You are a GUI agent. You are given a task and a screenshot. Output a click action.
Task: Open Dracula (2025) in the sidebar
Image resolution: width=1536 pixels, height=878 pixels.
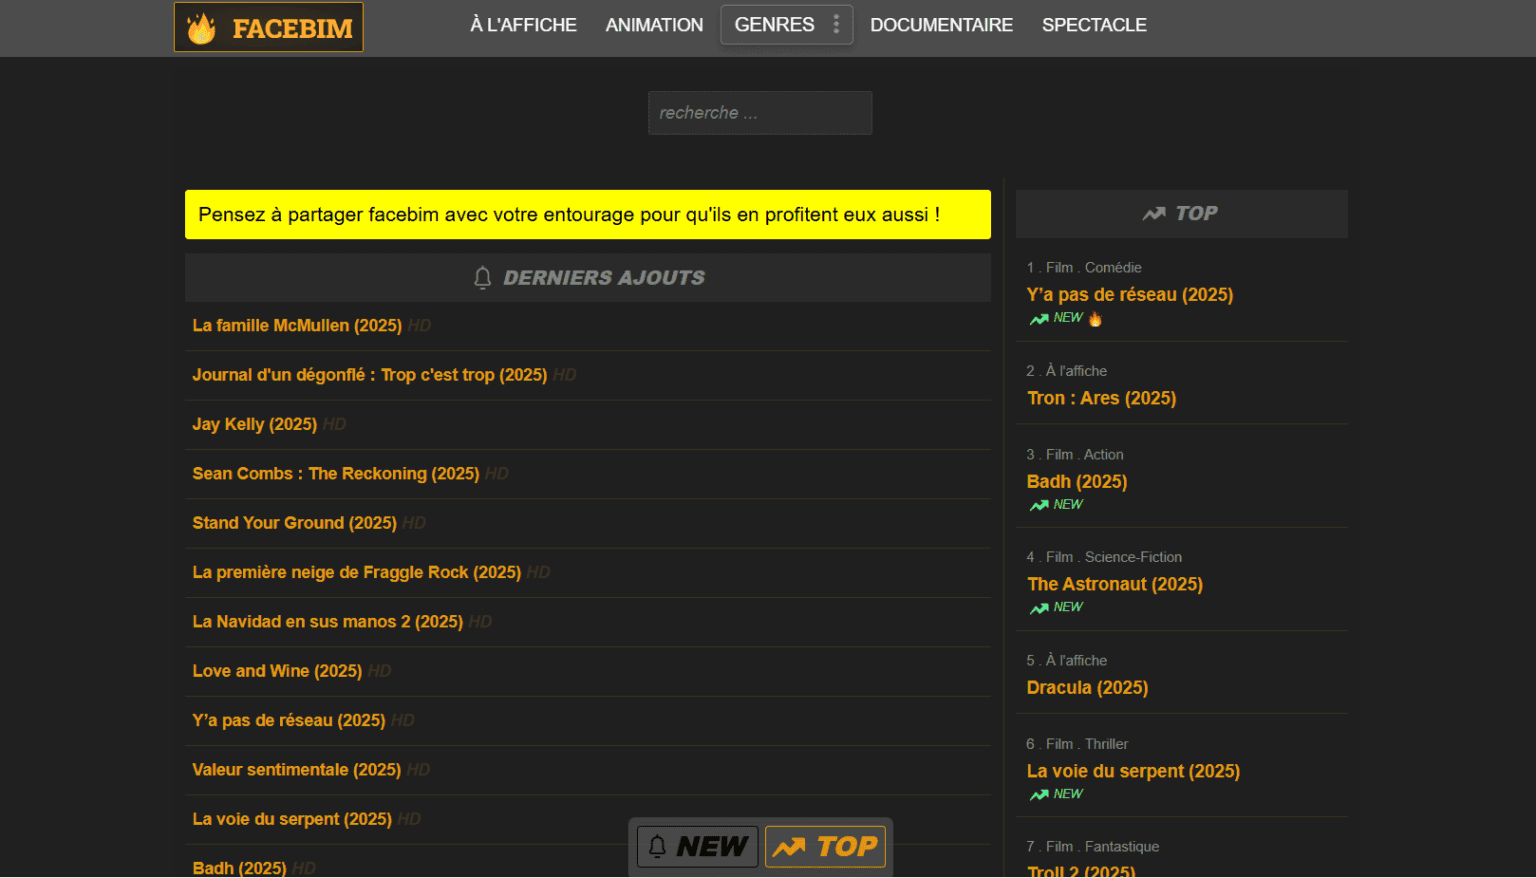(x=1087, y=688)
